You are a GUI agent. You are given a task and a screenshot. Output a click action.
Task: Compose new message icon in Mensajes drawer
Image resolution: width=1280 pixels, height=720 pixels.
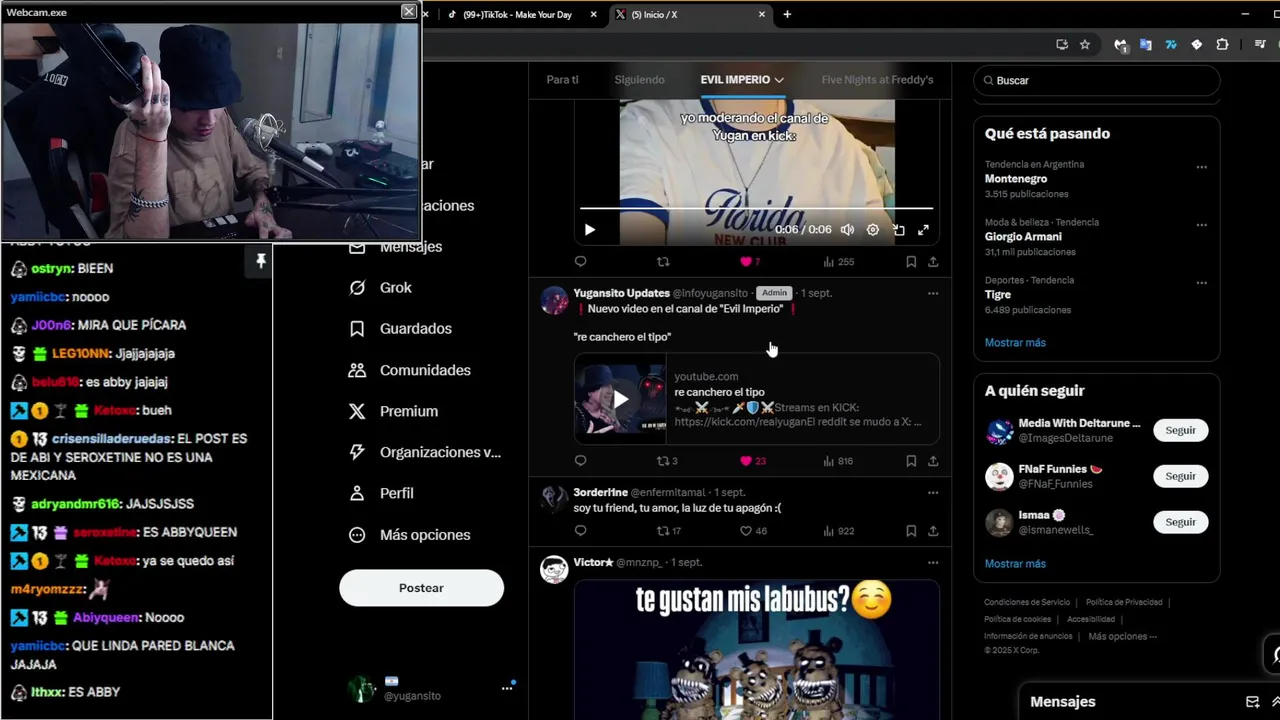(x=1252, y=702)
